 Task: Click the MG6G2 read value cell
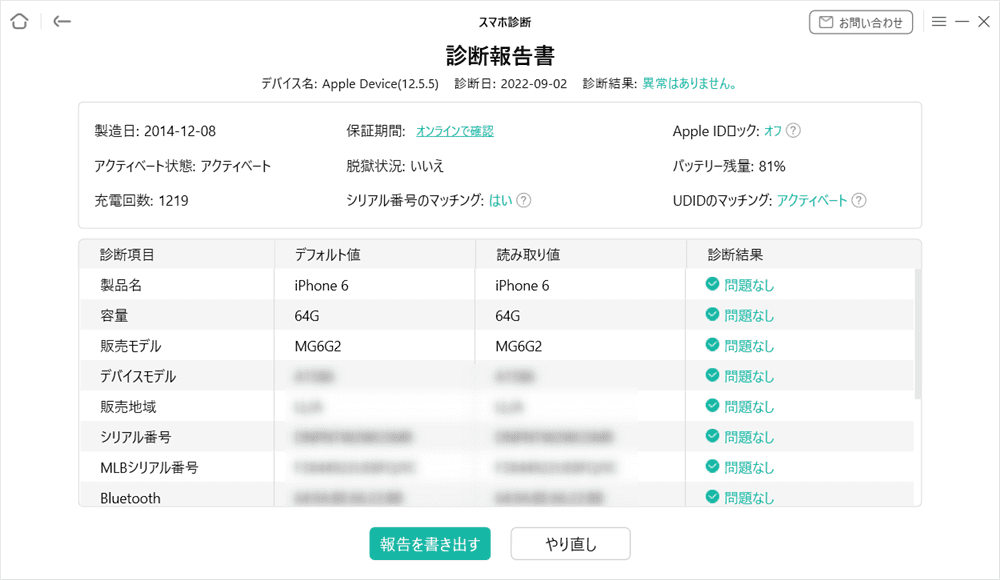click(x=518, y=346)
